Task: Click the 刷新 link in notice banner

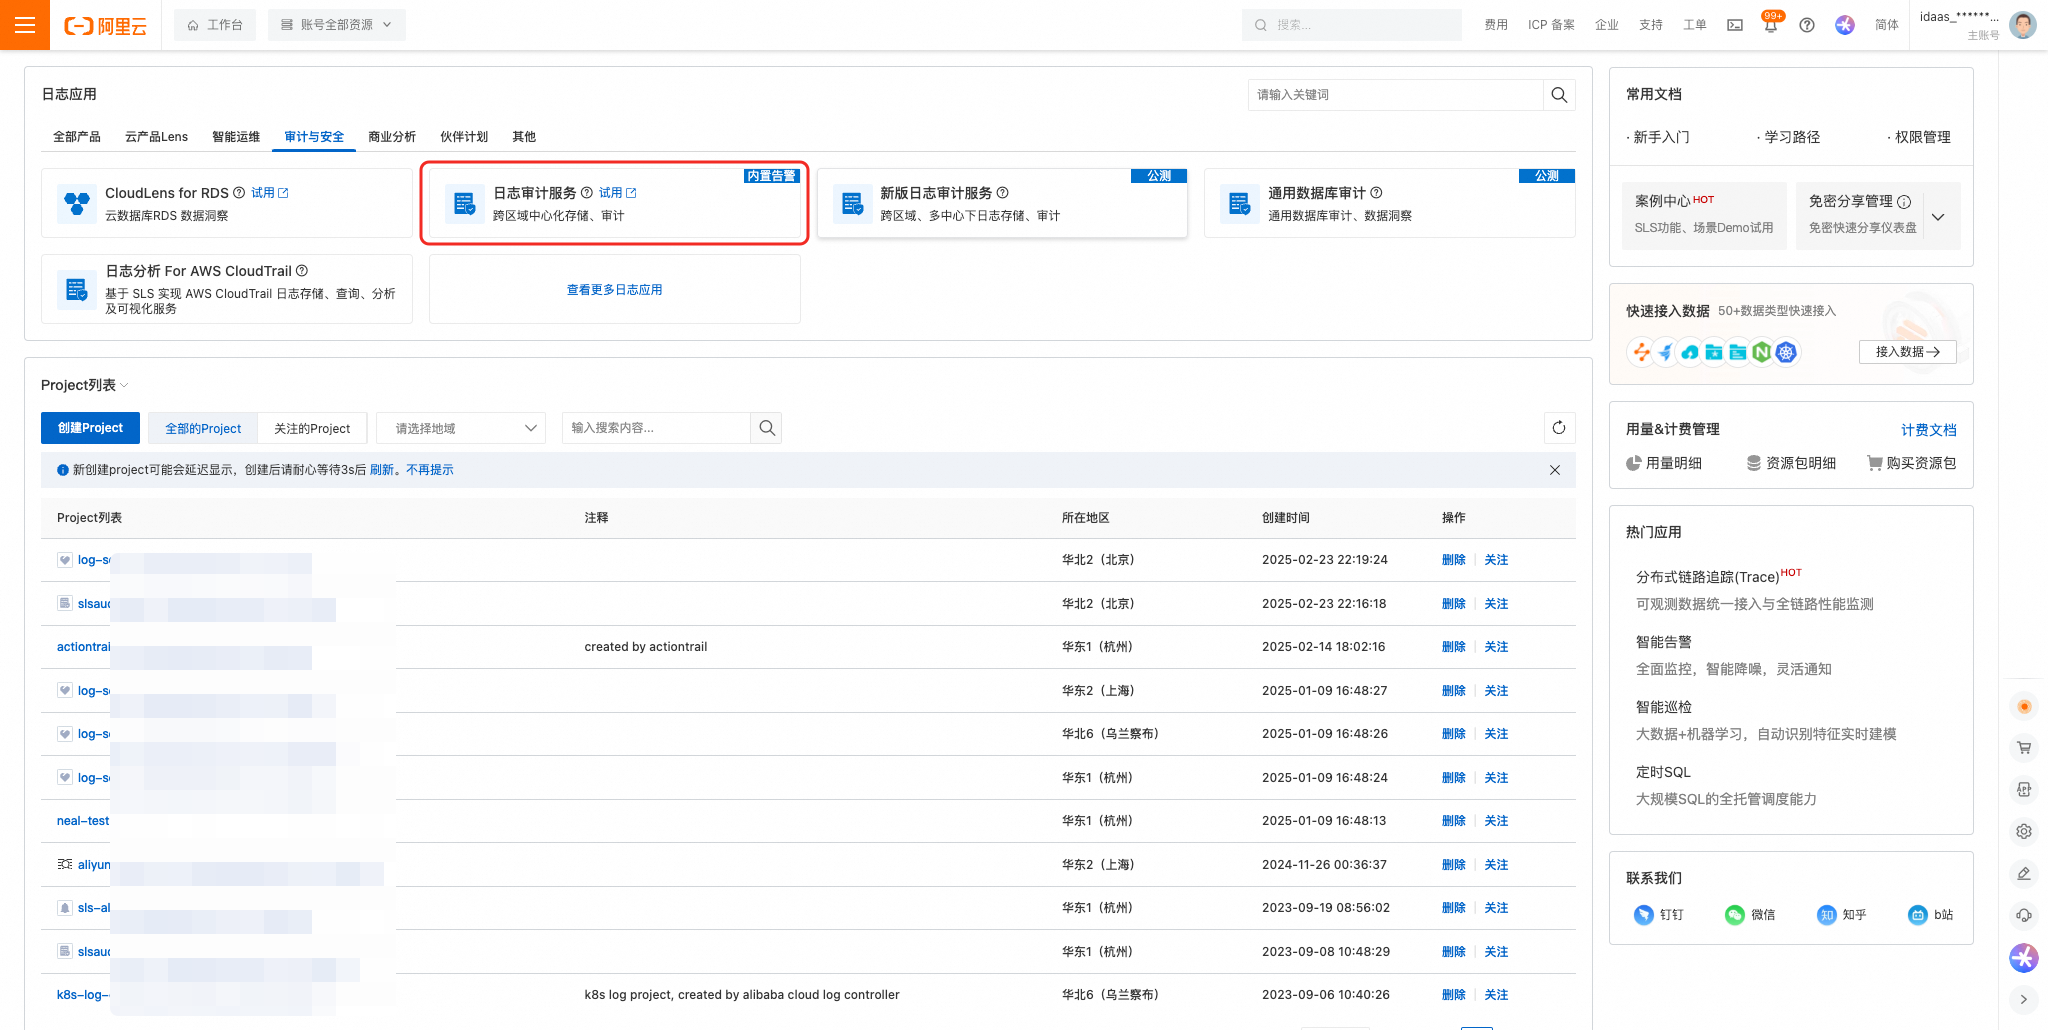Action: 382,470
